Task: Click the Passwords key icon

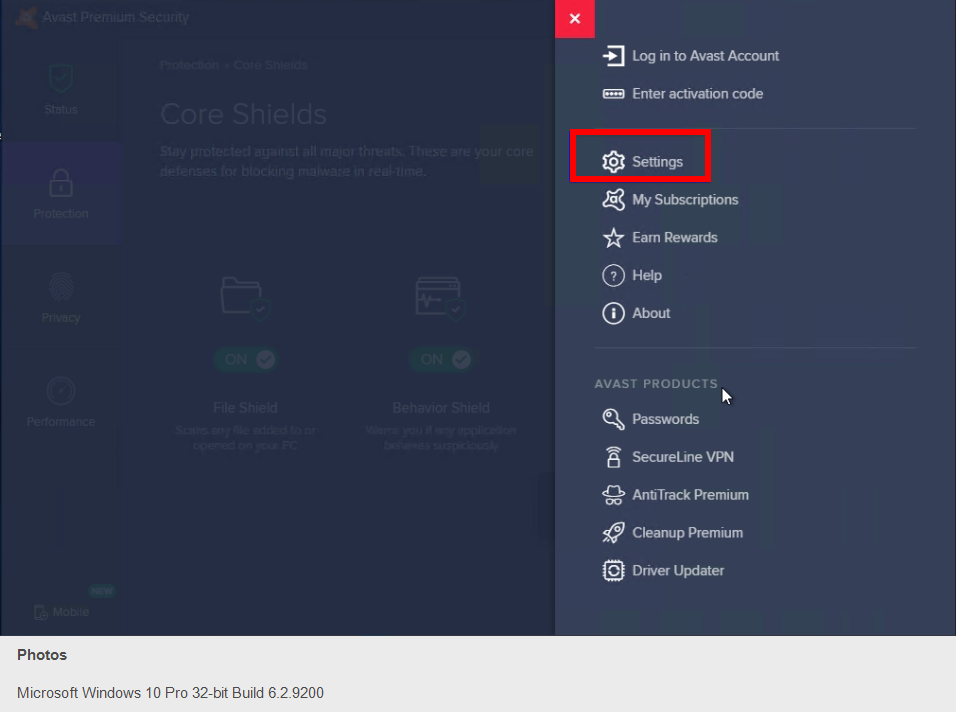Action: point(613,419)
